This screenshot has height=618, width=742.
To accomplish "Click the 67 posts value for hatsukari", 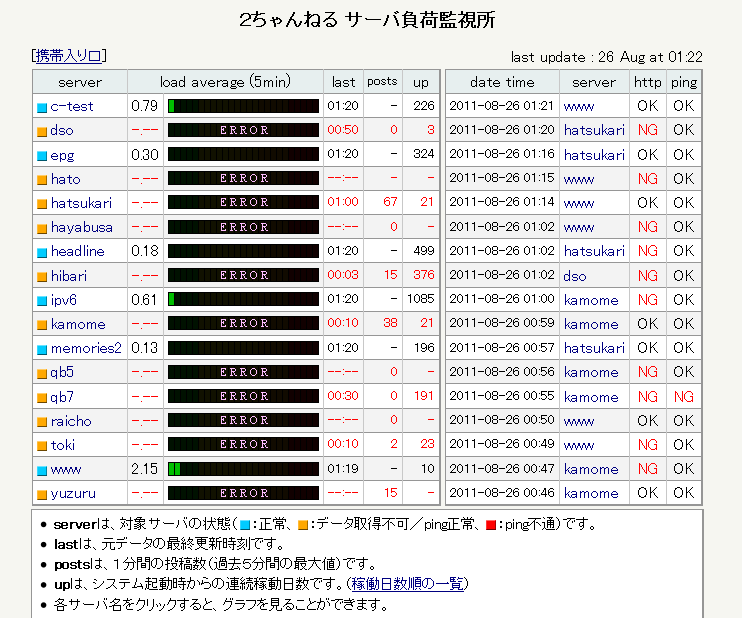I will [x=390, y=202].
